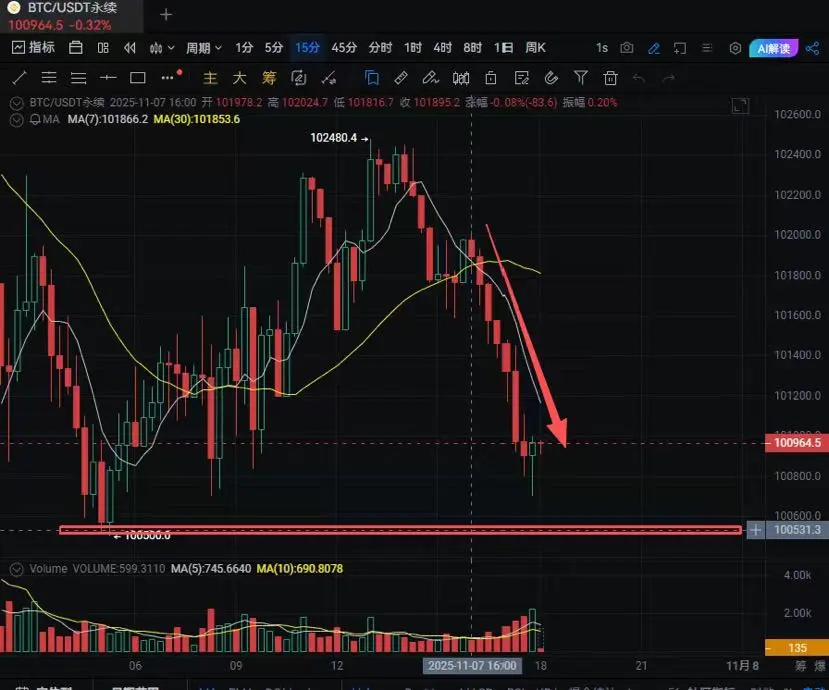Click the 大 indicator button

pos(239,78)
